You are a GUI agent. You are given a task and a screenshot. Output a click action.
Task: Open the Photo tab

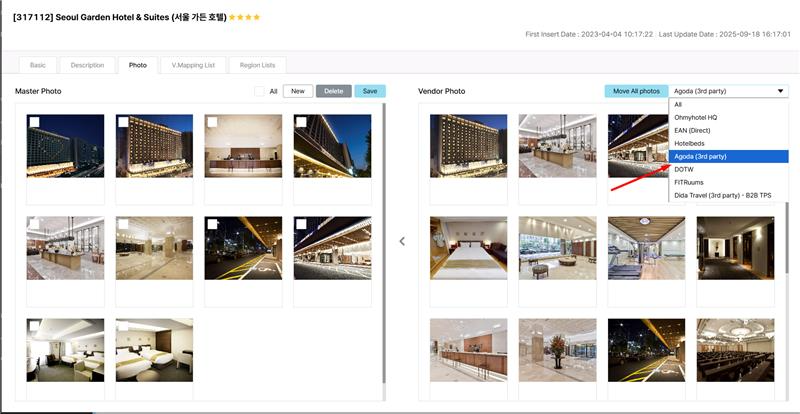pos(138,65)
